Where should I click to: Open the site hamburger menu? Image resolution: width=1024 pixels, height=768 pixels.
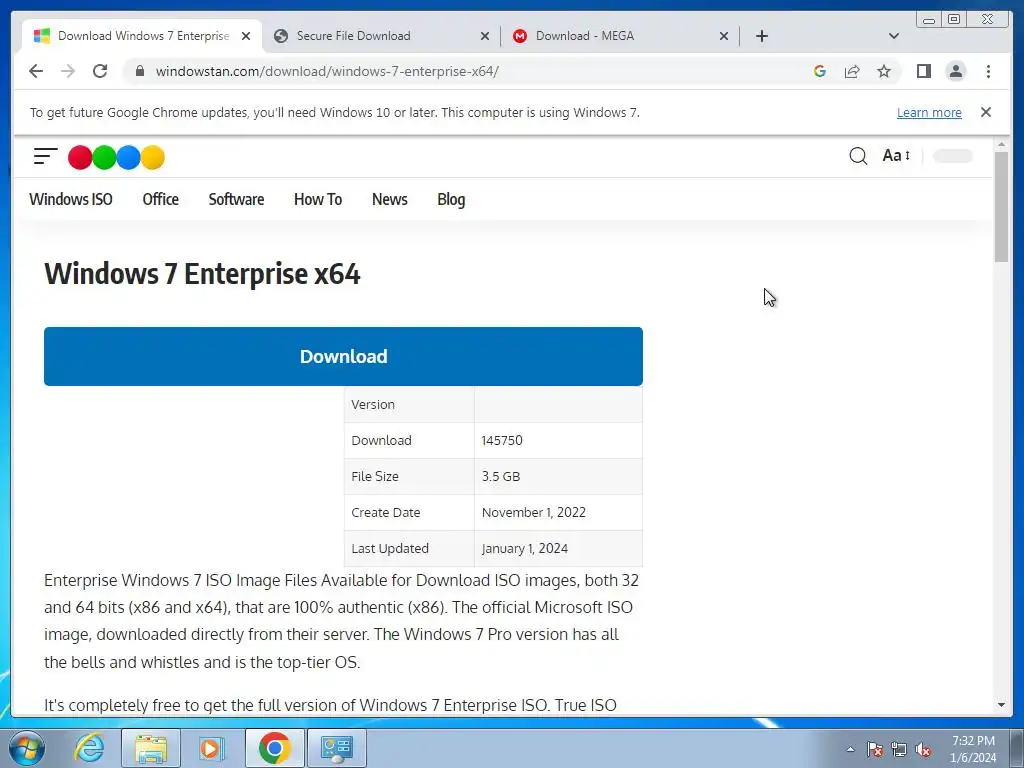click(45, 156)
